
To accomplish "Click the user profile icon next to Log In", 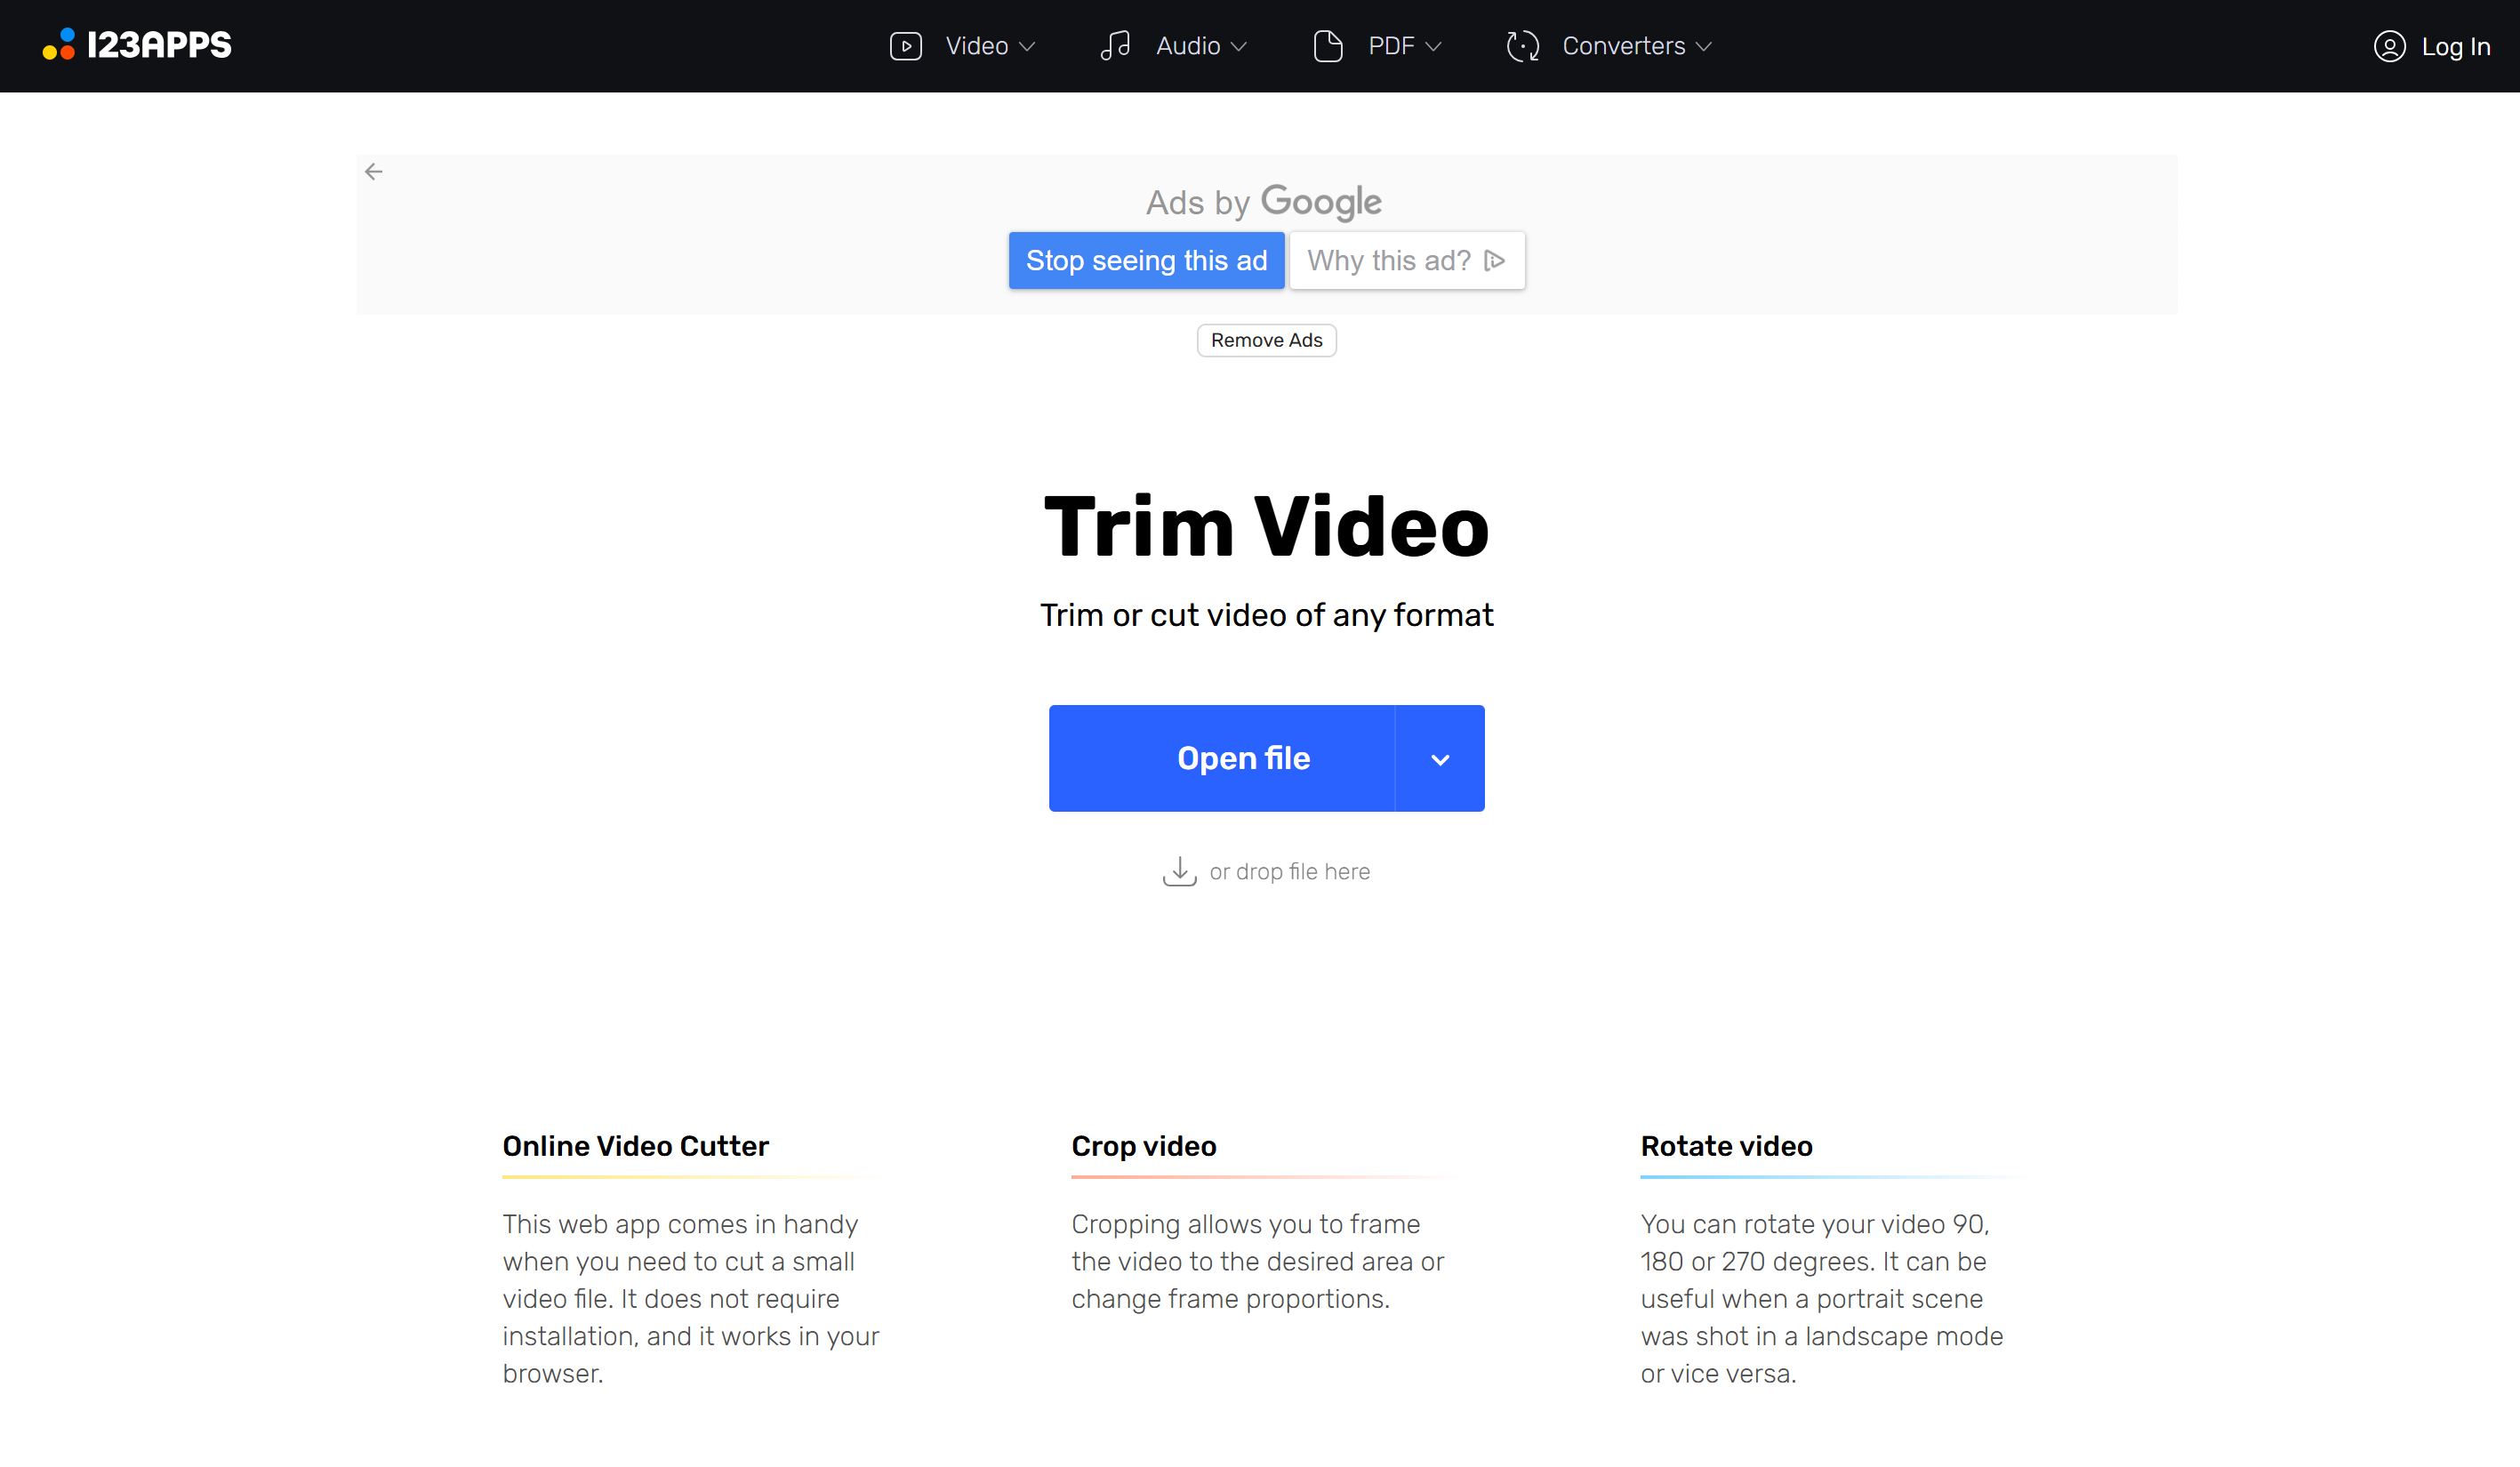I will click(2390, 46).
